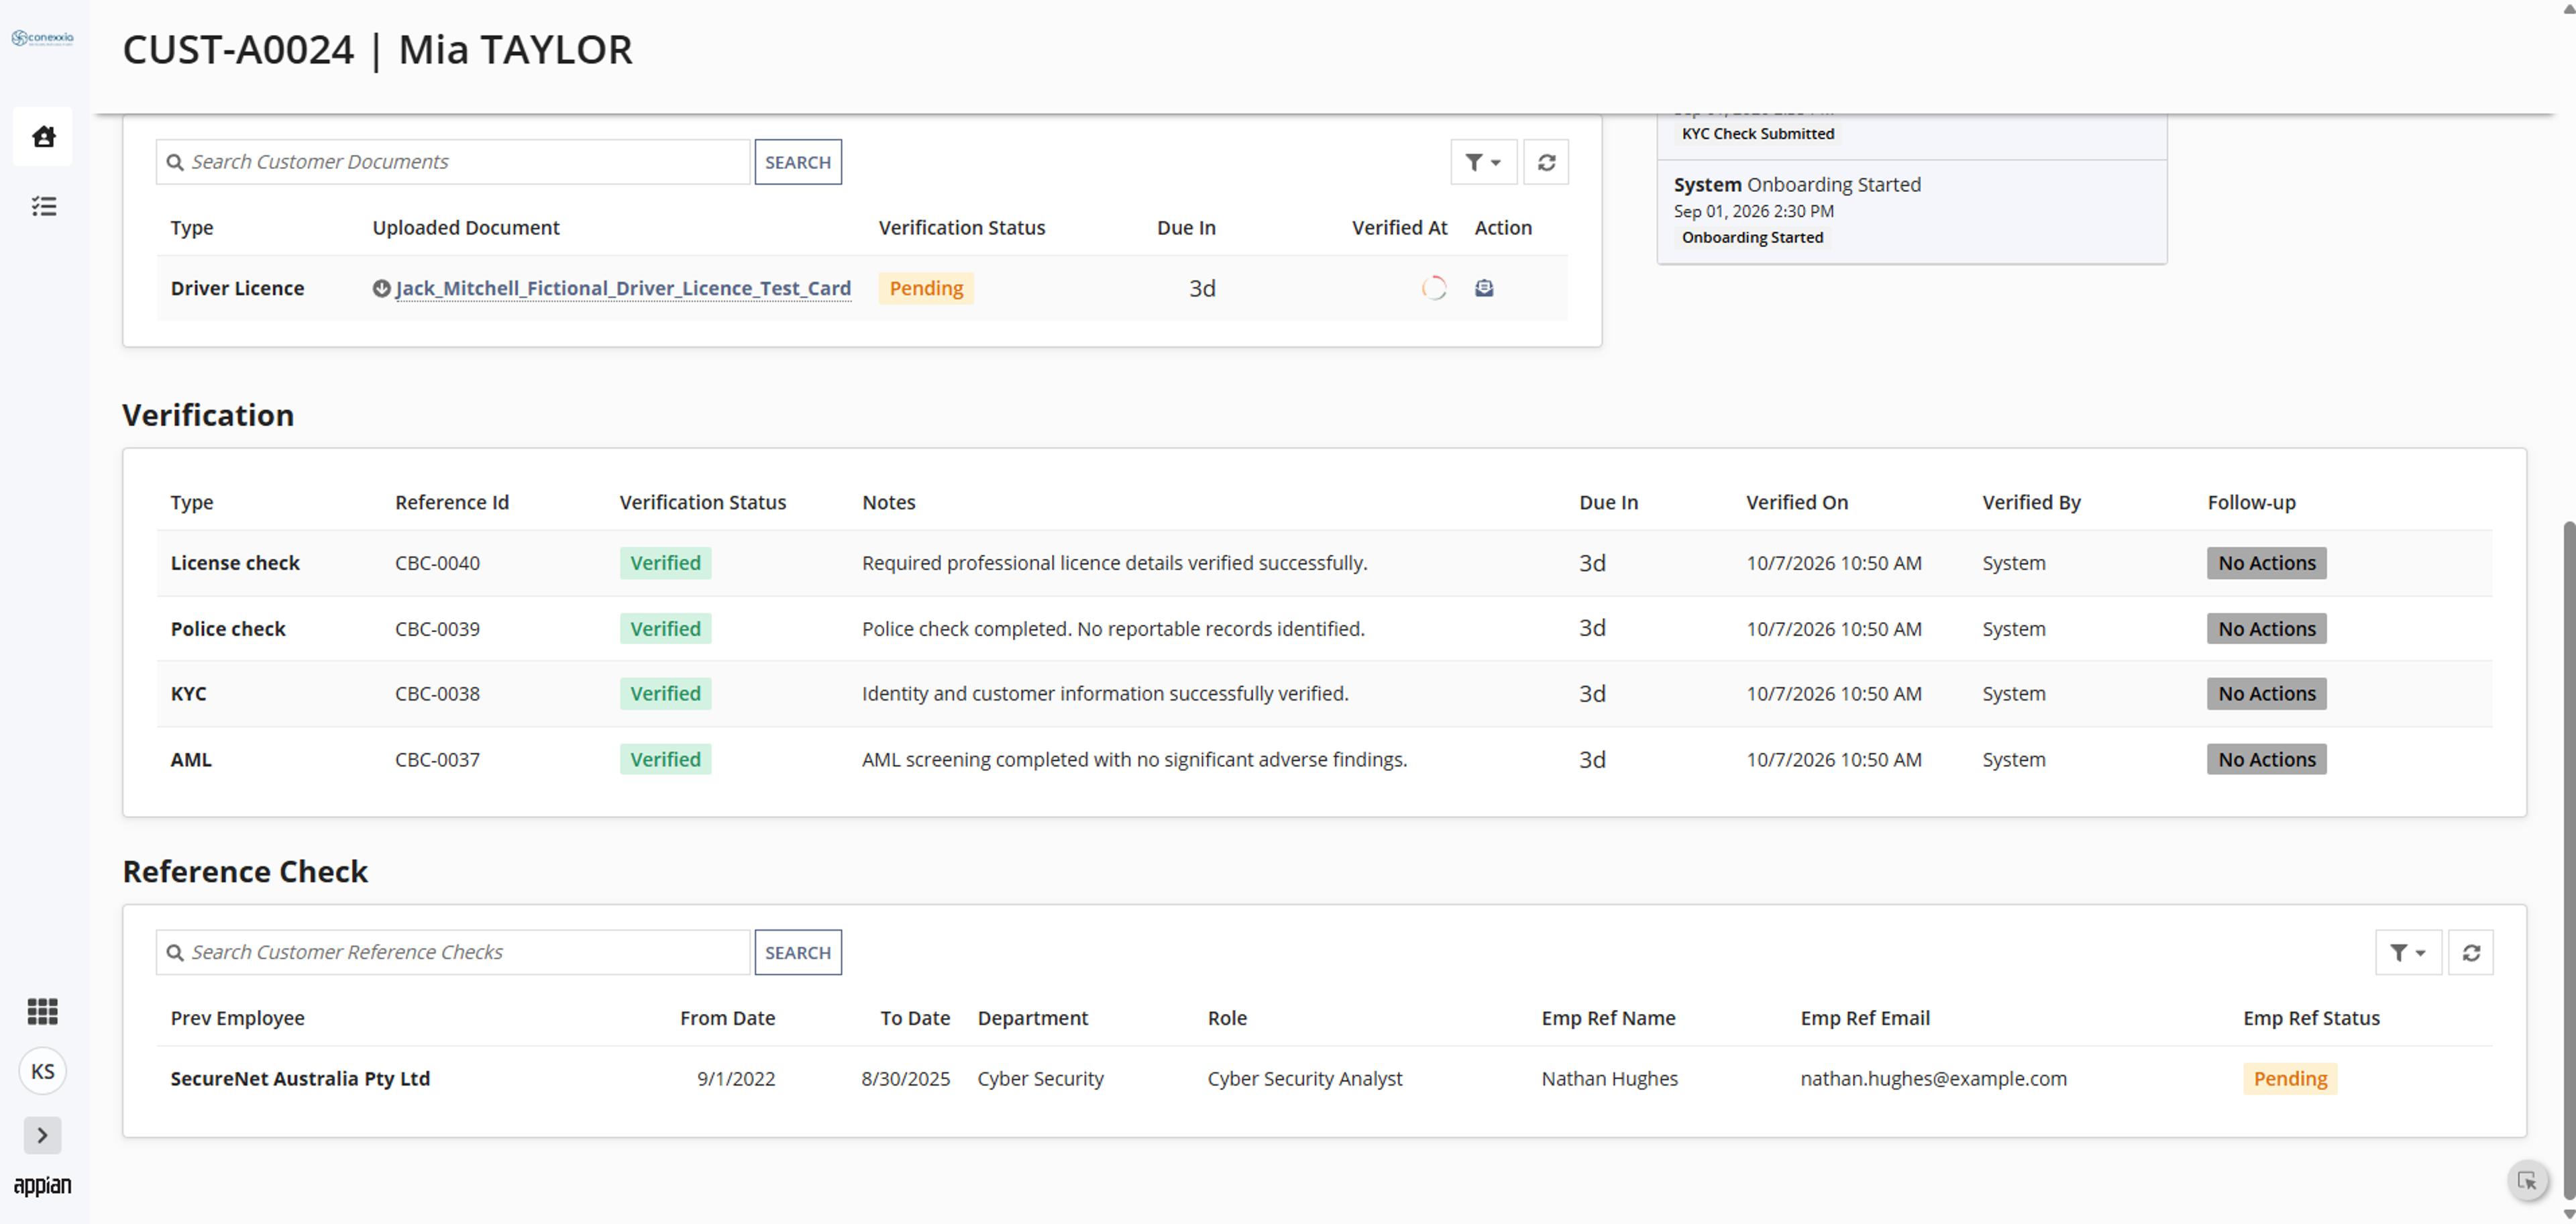Click the Verification Status column header in documents
Viewport: 2576px width, 1224px height.
pos(962,227)
